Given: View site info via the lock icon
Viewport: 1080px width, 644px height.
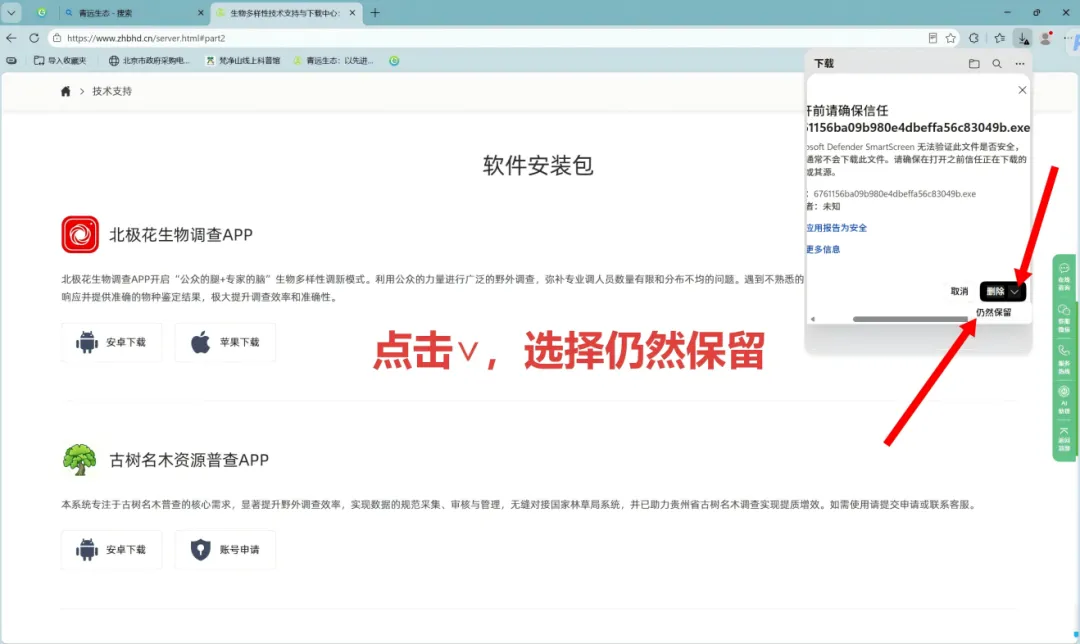Looking at the screenshot, I should click(x=57, y=38).
